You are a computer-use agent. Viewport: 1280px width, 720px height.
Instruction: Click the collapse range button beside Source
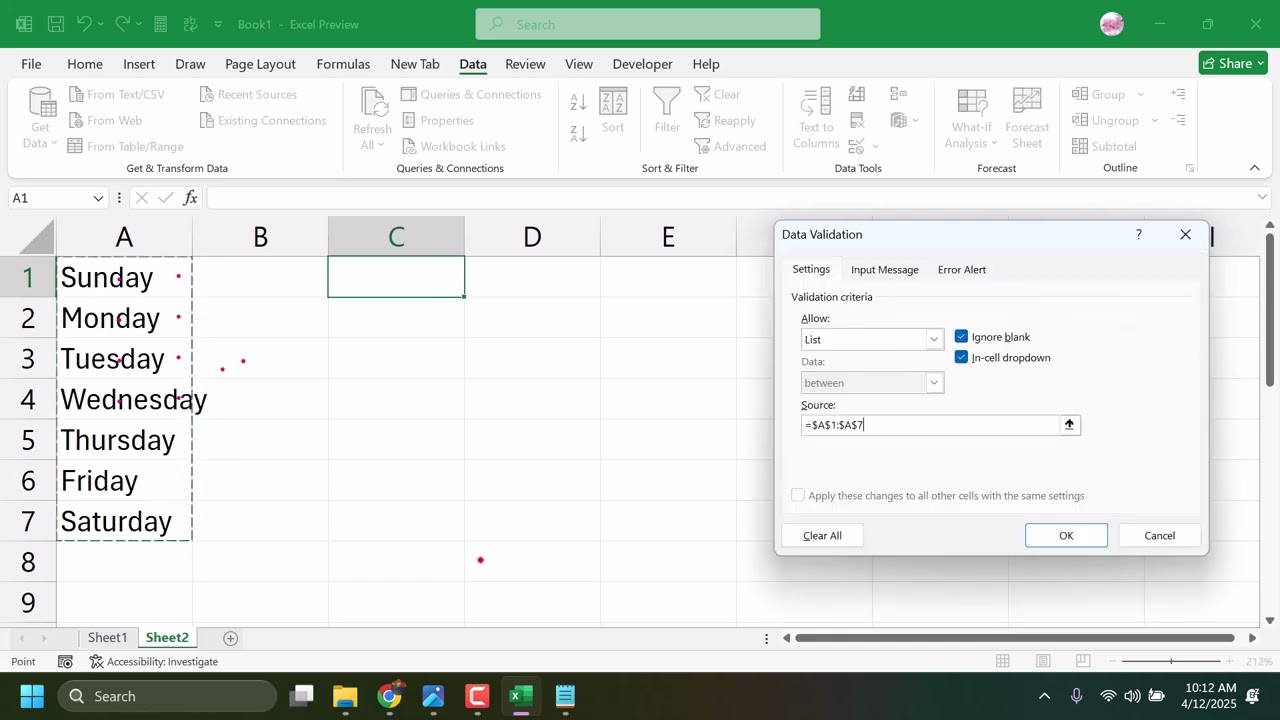[1069, 425]
